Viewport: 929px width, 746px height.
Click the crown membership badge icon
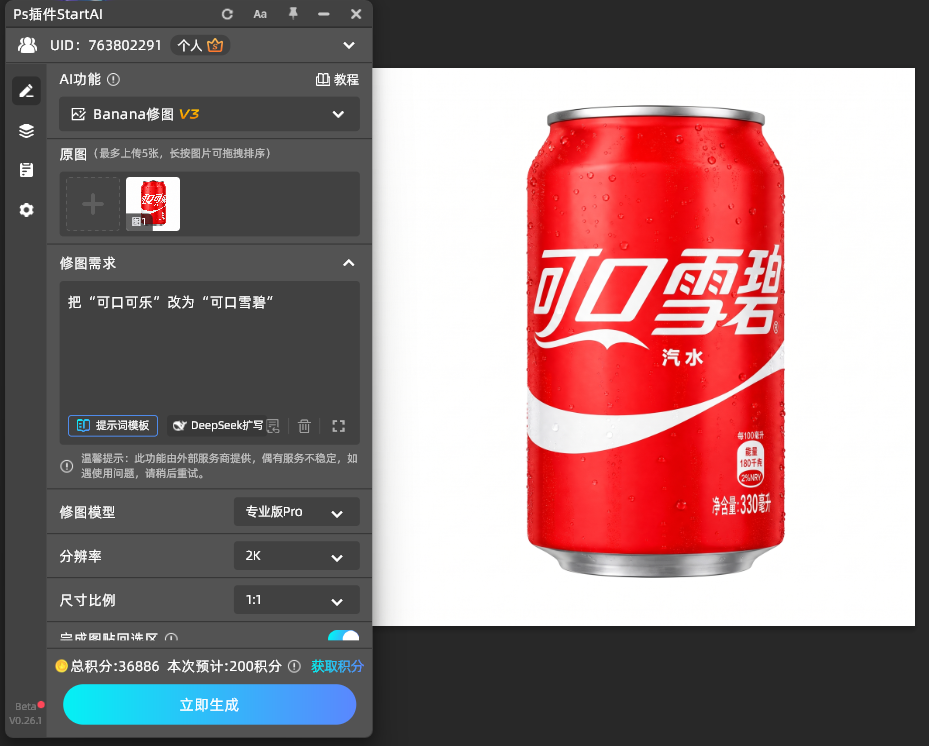point(215,45)
